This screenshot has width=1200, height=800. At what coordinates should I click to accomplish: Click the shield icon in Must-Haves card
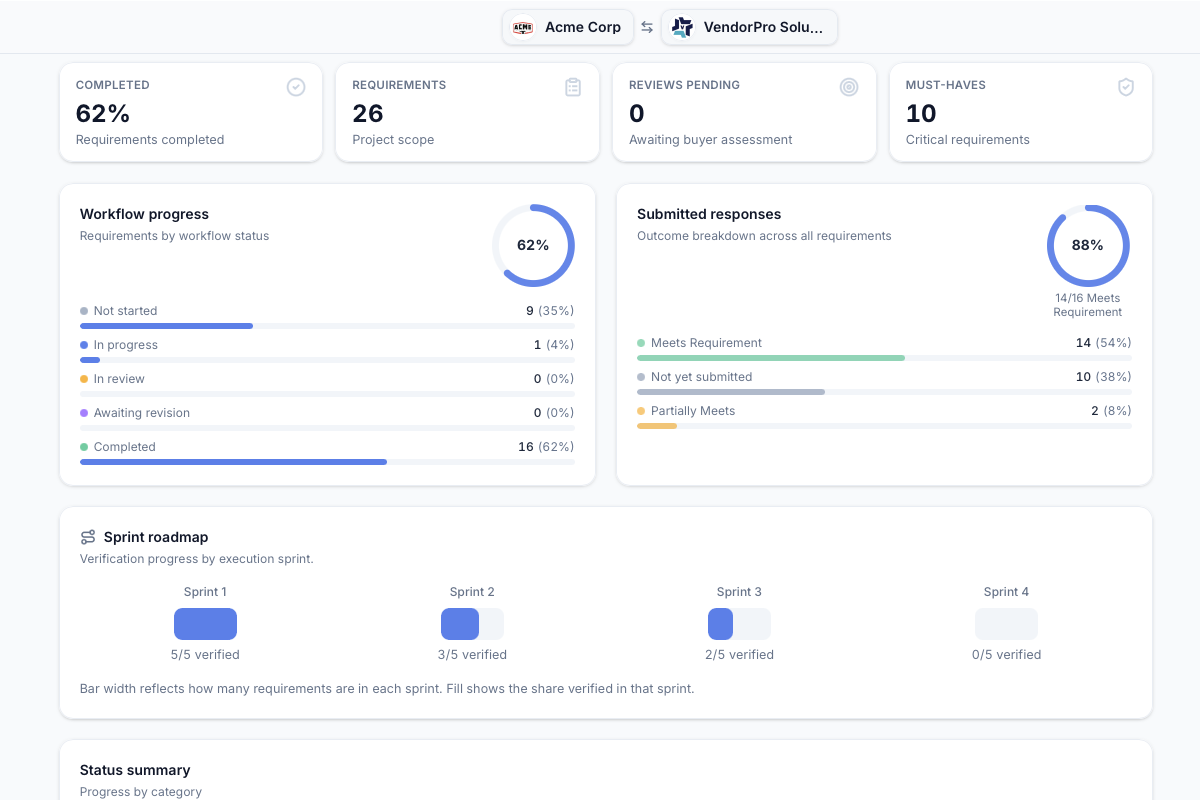pos(1126,87)
